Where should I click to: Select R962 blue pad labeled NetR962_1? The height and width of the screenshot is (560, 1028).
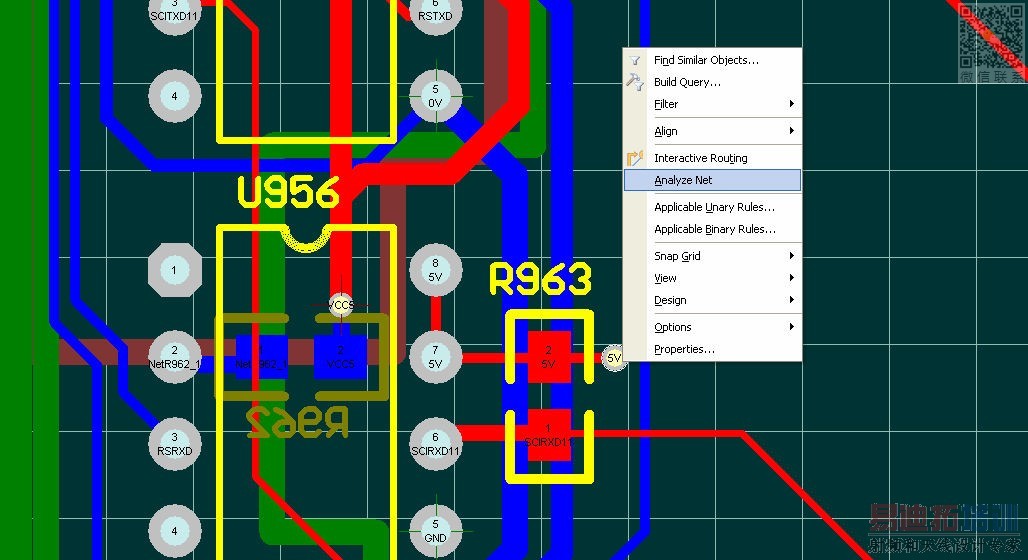coord(262,357)
